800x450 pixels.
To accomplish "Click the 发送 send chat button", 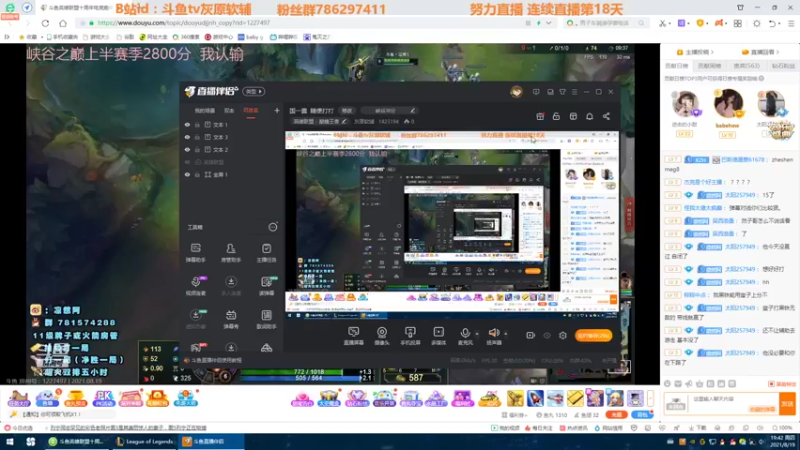I will (787, 403).
